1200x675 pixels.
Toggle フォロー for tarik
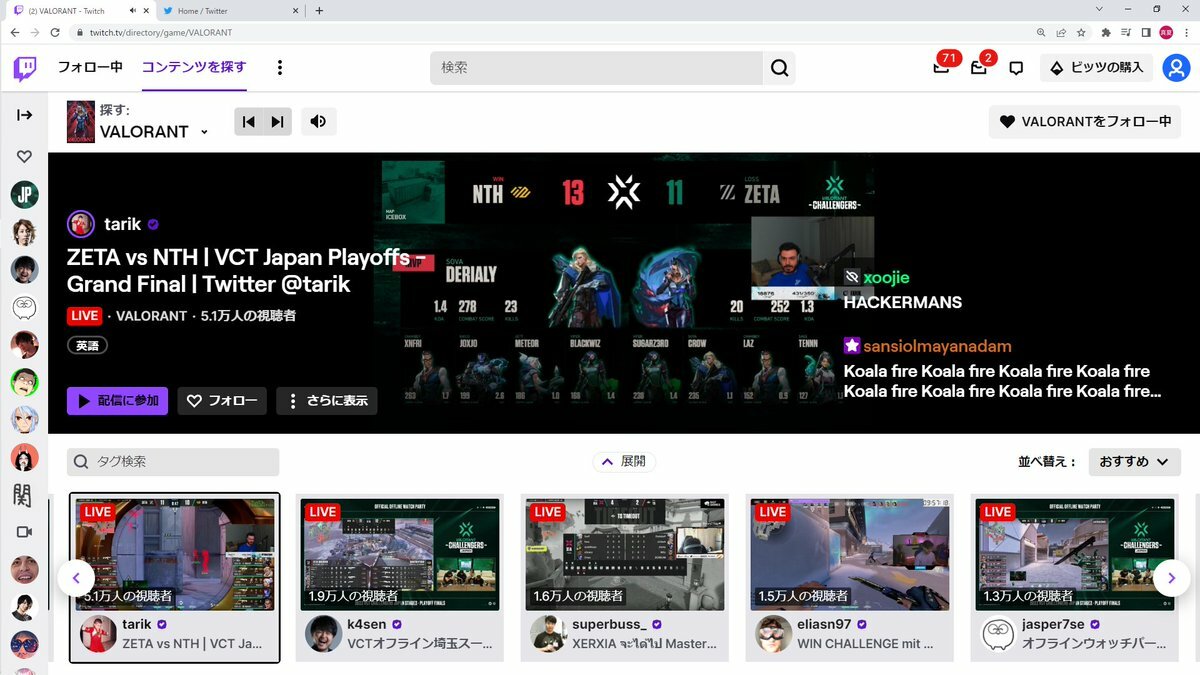click(222, 401)
